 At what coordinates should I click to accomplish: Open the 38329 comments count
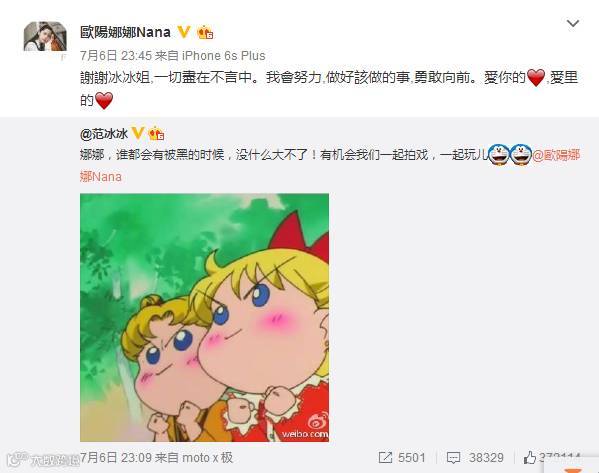[x=486, y=457]
